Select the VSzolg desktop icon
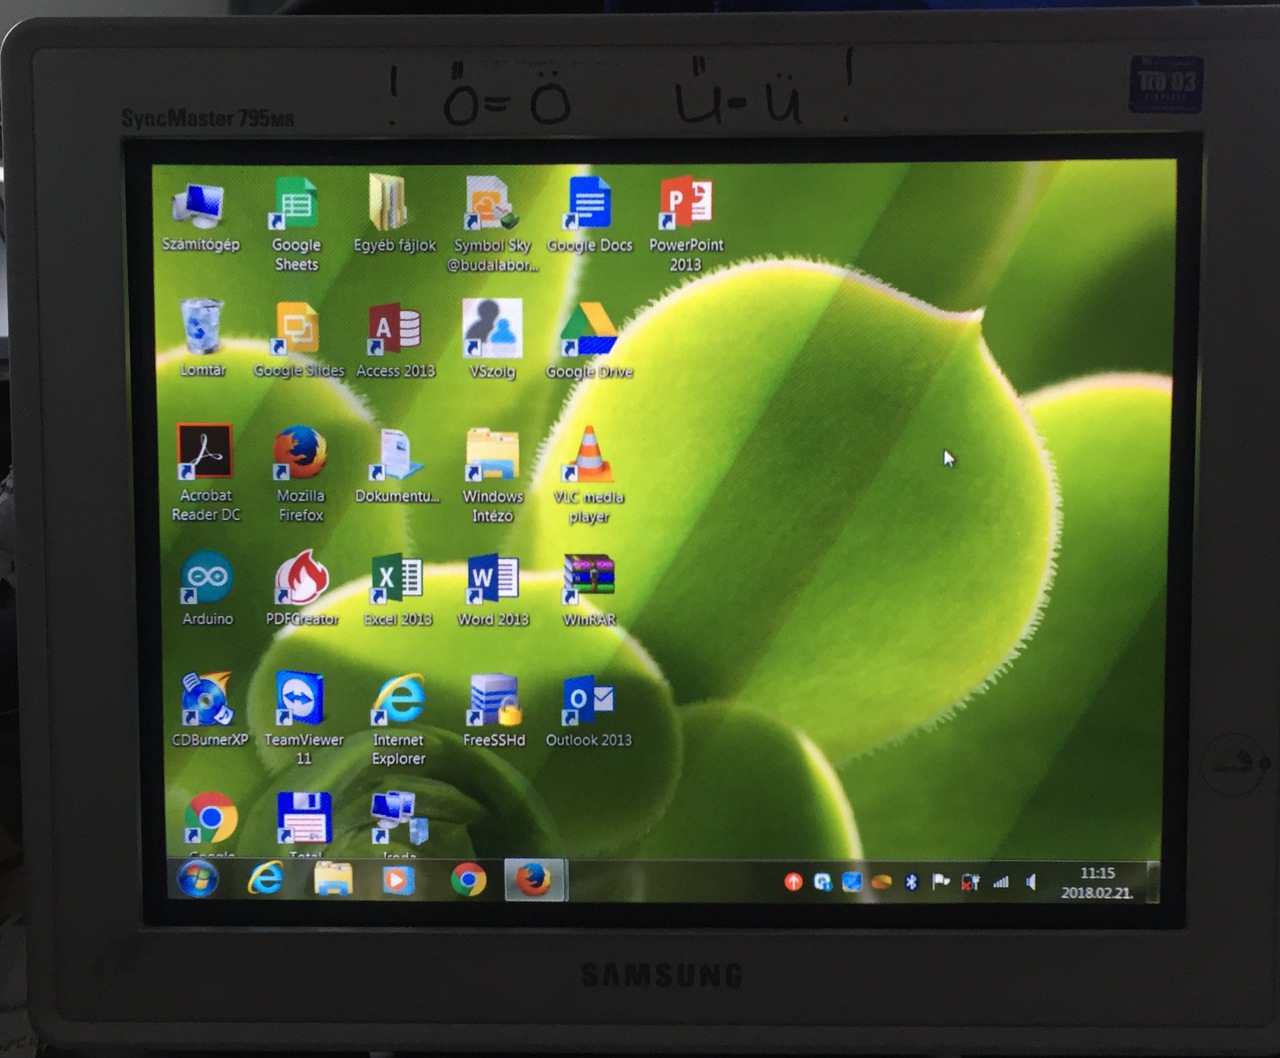The height and width of the screenshot is (1058, 1280). click(492, 340)
